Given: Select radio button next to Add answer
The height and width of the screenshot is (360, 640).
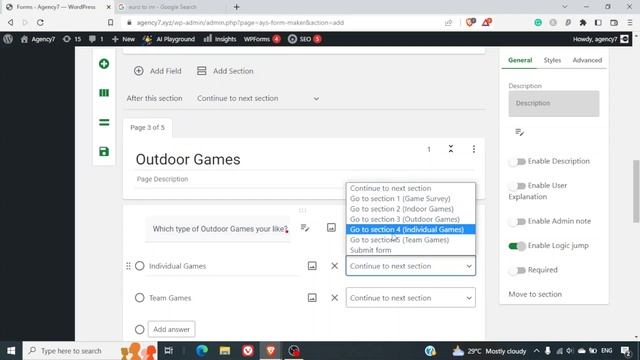Looking at the screenshot, I should (x=140, y=329).
